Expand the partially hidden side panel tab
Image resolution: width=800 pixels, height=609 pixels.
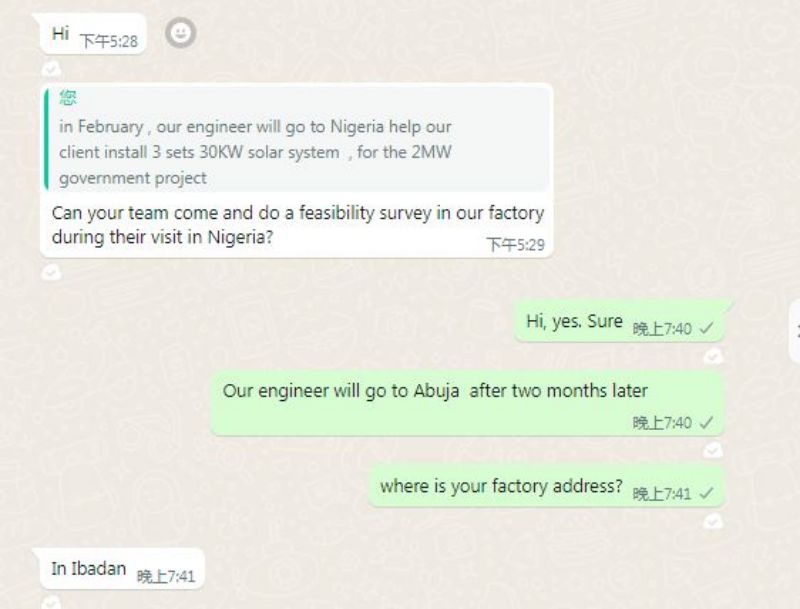pyautogui.click(x=795, y=332)
